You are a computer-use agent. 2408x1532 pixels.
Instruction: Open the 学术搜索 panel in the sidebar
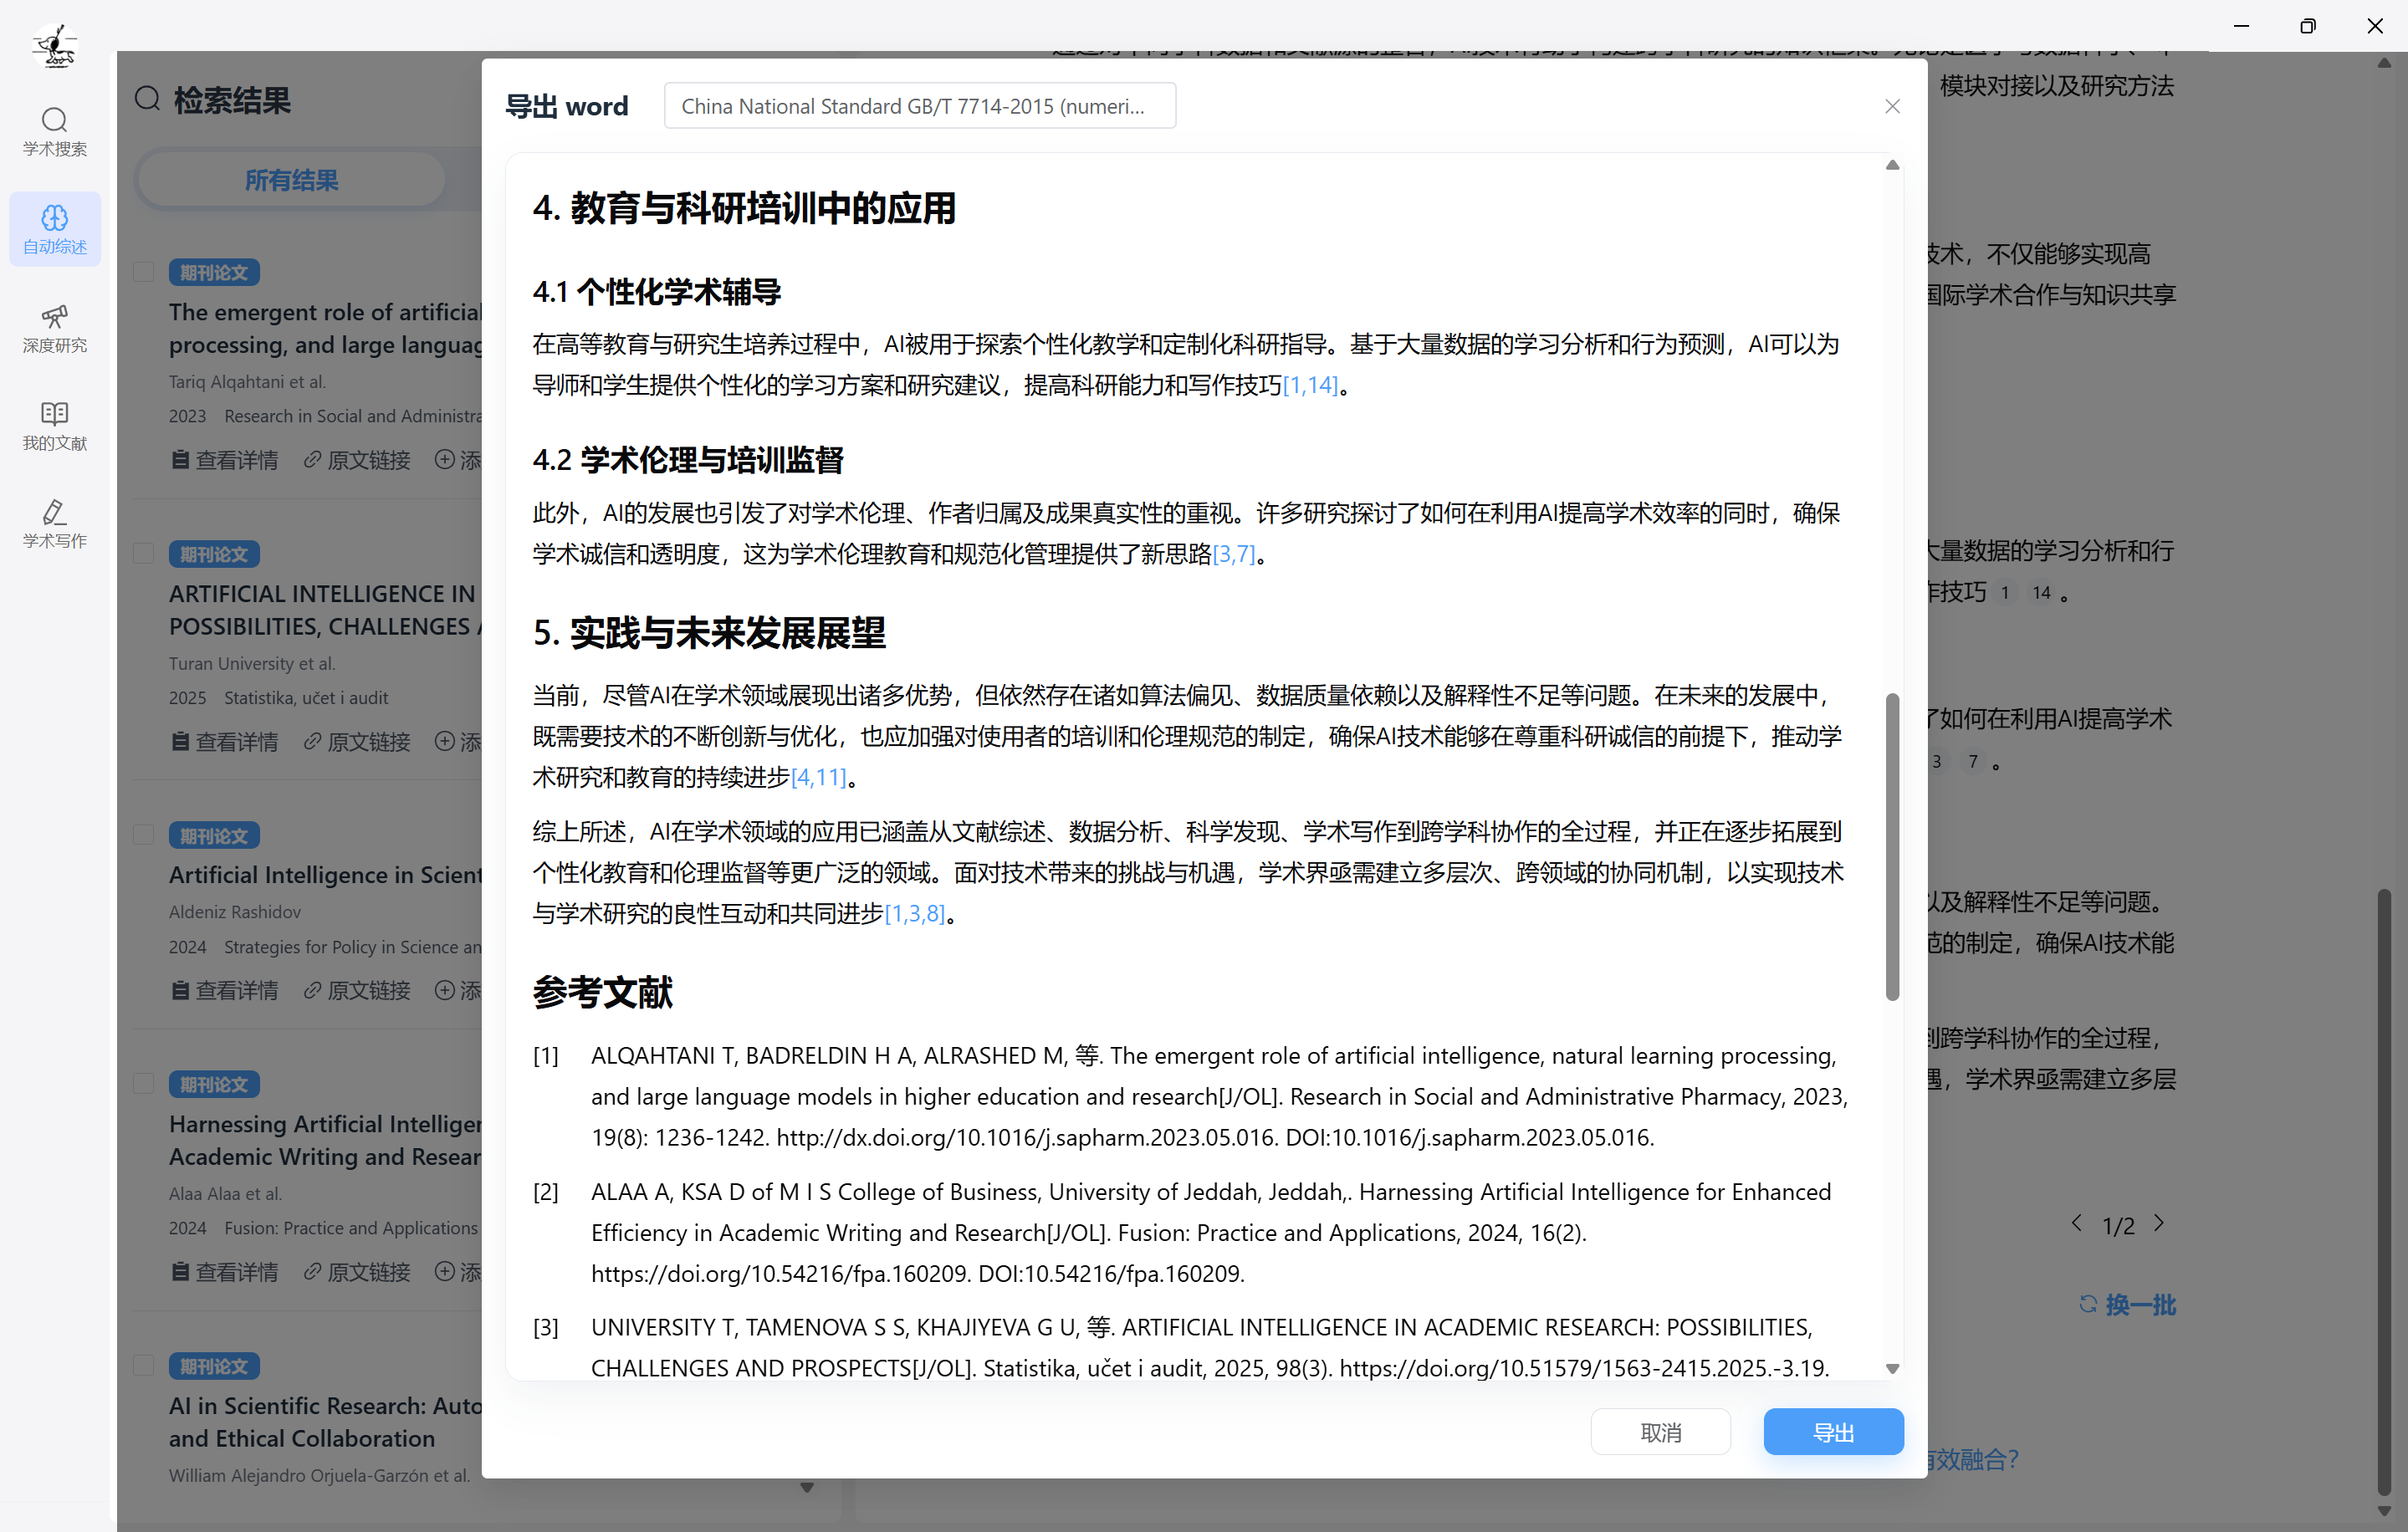(54, 132)
